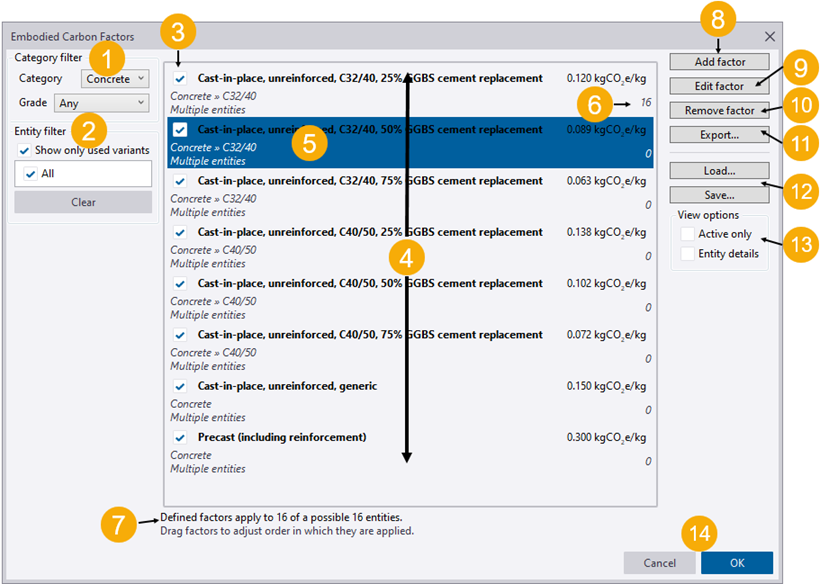The height and width of the screenshot is (584, 820).
Task: Open the Category dropdown showing Concrete
Action: pyautogui.click(x=114, y=78)
